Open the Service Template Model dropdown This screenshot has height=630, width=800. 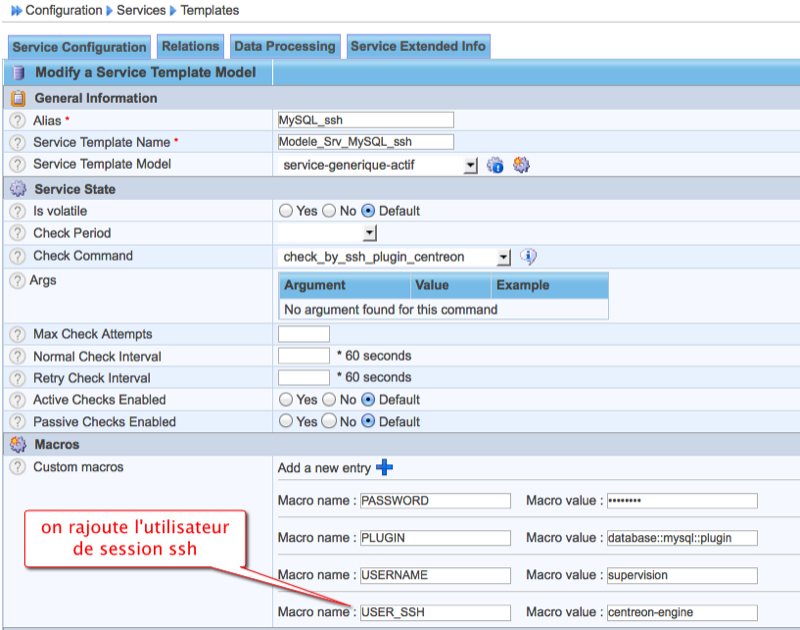point(471,166)
